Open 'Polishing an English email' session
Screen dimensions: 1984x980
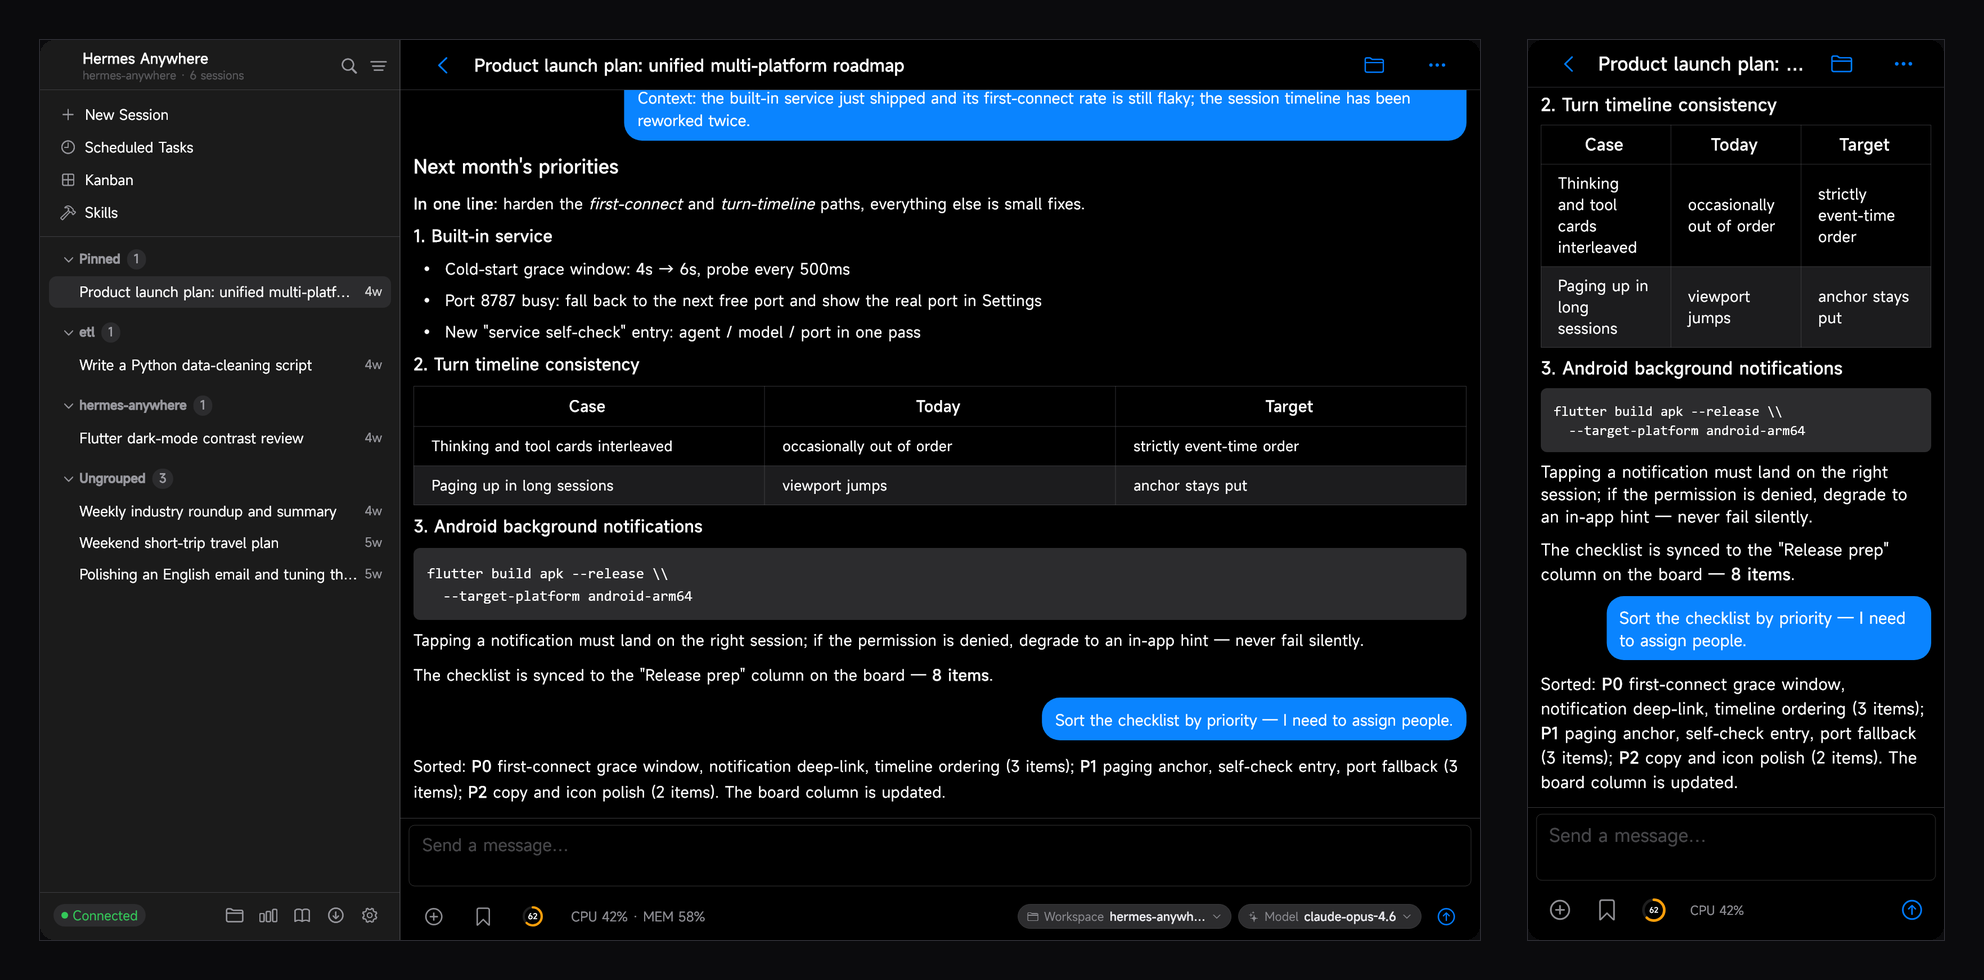click(x=220, y=574)
